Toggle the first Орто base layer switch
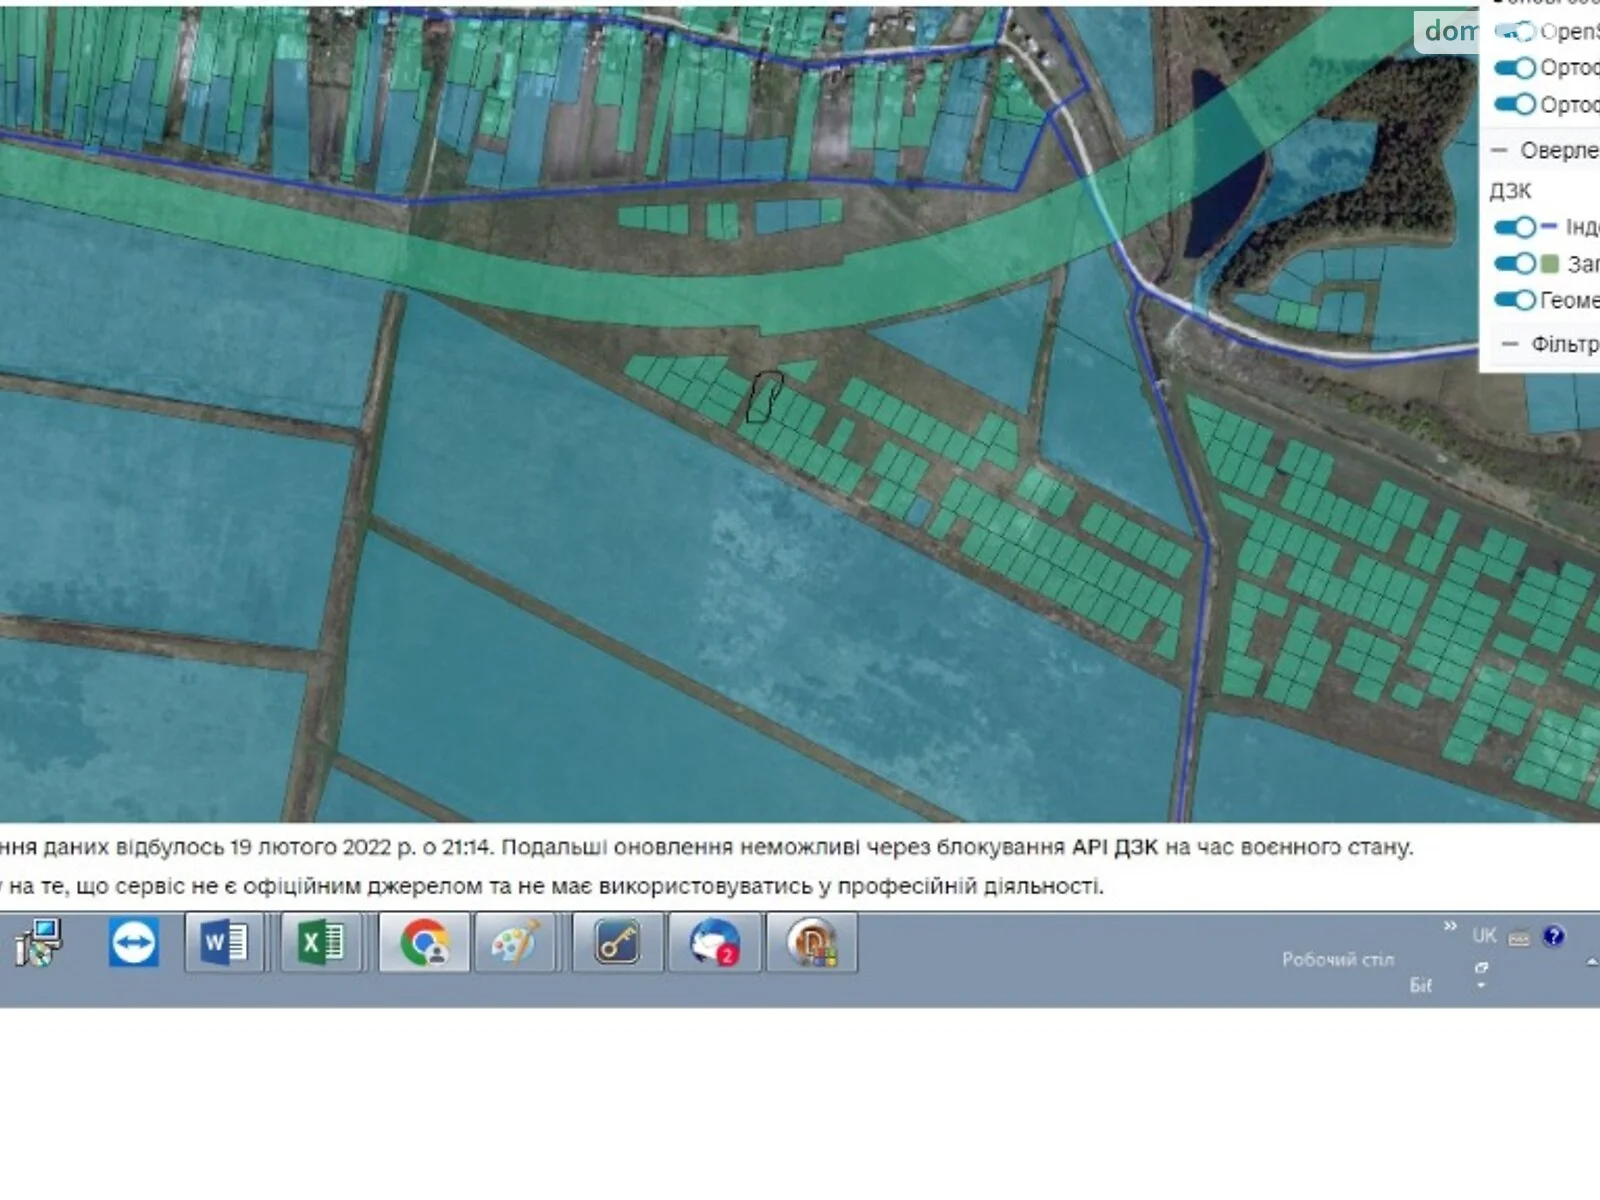This screenshot has height=1200, width=1600. [1515, 68]
